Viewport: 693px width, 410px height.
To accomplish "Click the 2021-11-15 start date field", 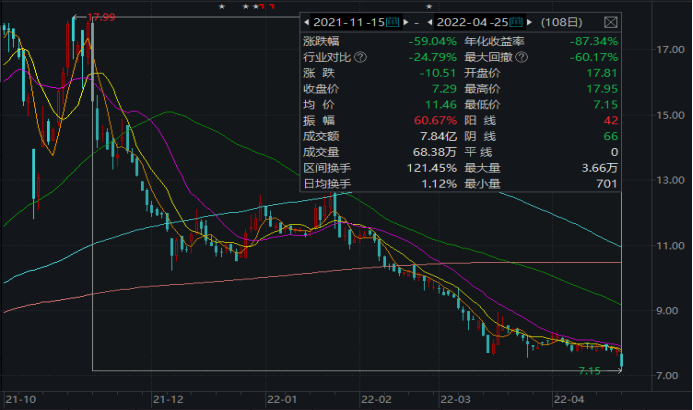I will (x=348, y=21).
